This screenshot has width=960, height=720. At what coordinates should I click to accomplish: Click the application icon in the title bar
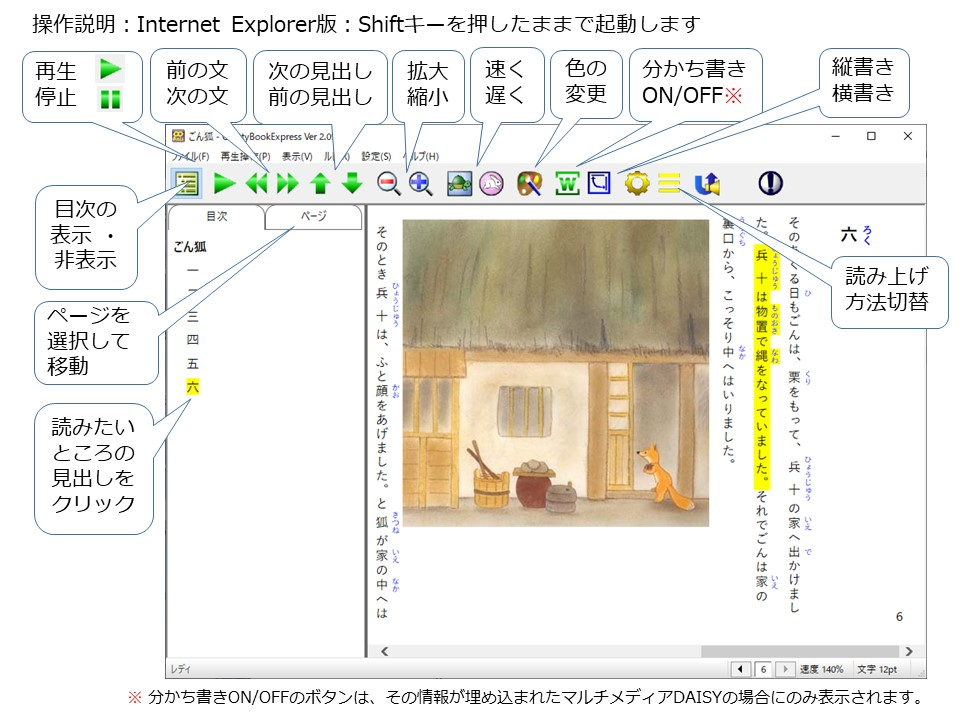pyautogui.click(x=178, y=136)
